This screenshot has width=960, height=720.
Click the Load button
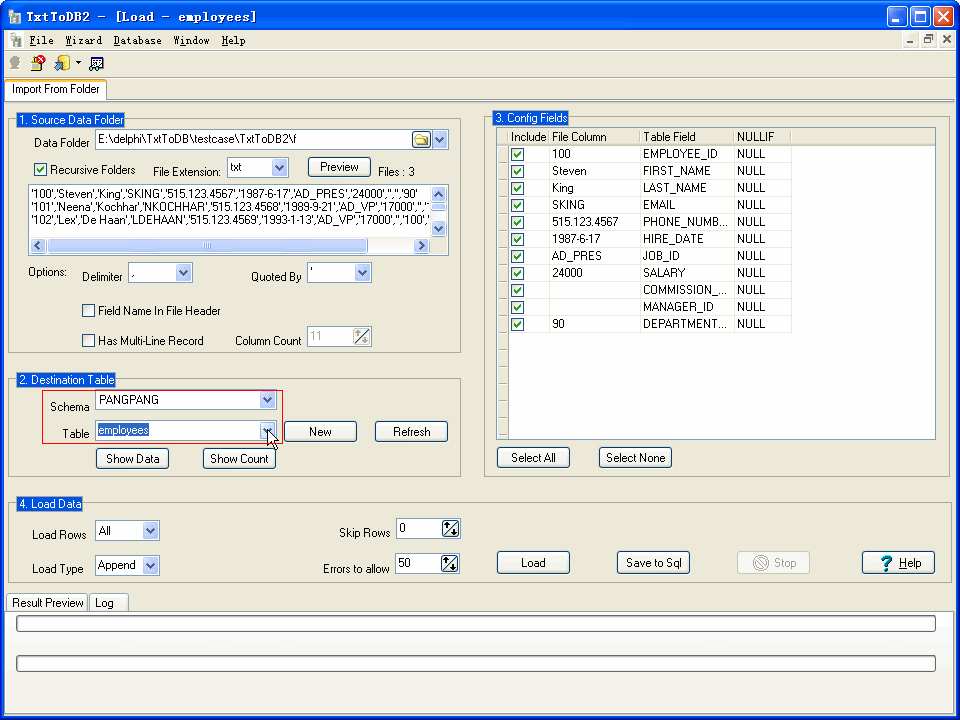point(533,563)
